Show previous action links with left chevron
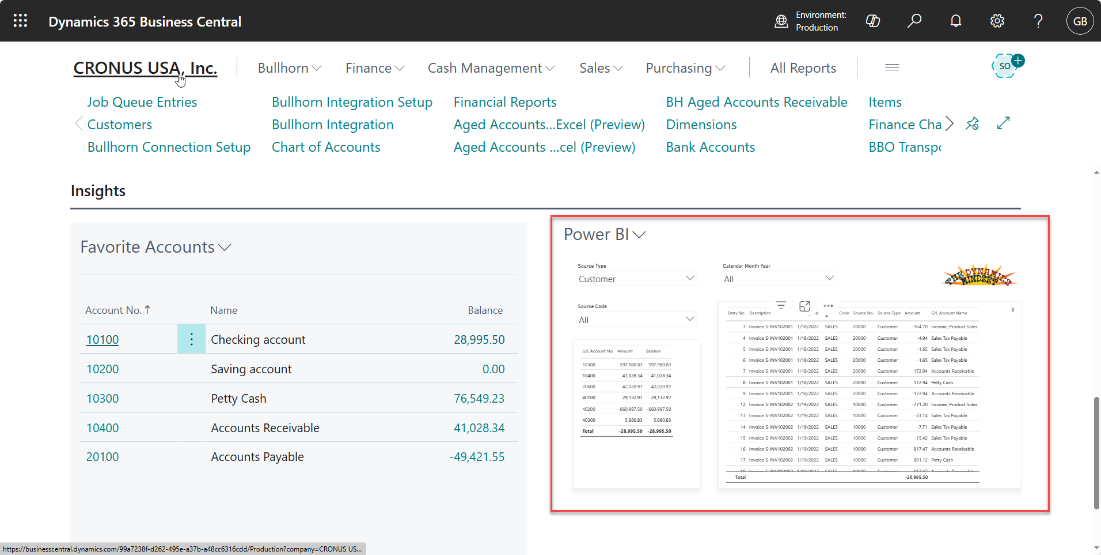This screenshot has height=555, width=1101. tap(78, 124)
